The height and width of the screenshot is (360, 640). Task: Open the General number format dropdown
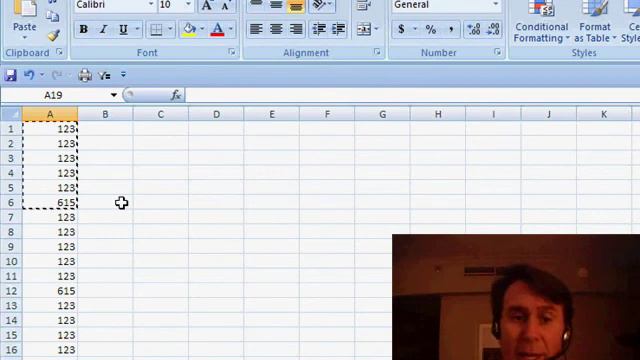496,4
